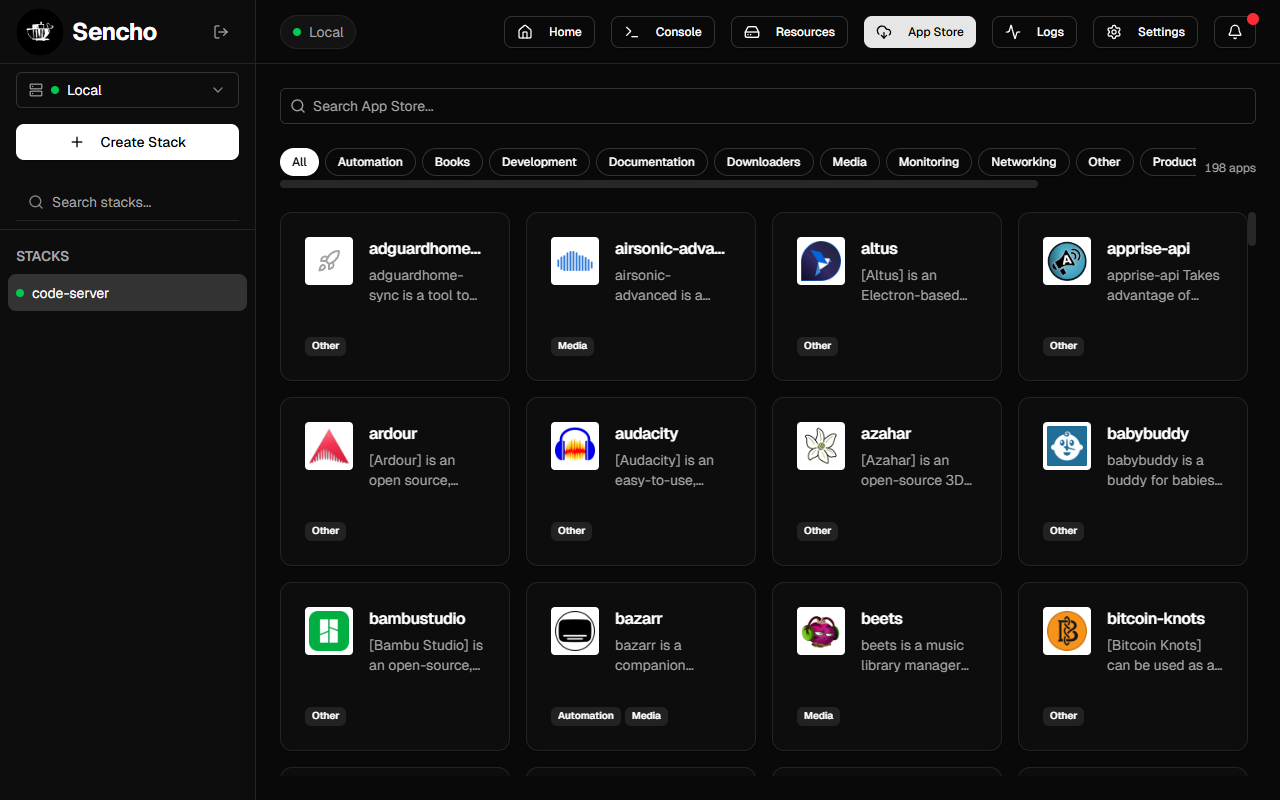Click the bitcoin-knots app title
This screenshot has height=800, width=1280.
pos(1156,618)
